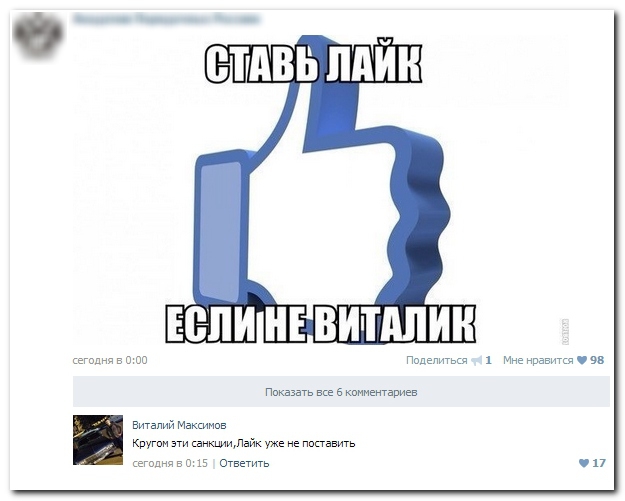Click 'Ответить' to reply to the comment

click(x=244, y=463)
